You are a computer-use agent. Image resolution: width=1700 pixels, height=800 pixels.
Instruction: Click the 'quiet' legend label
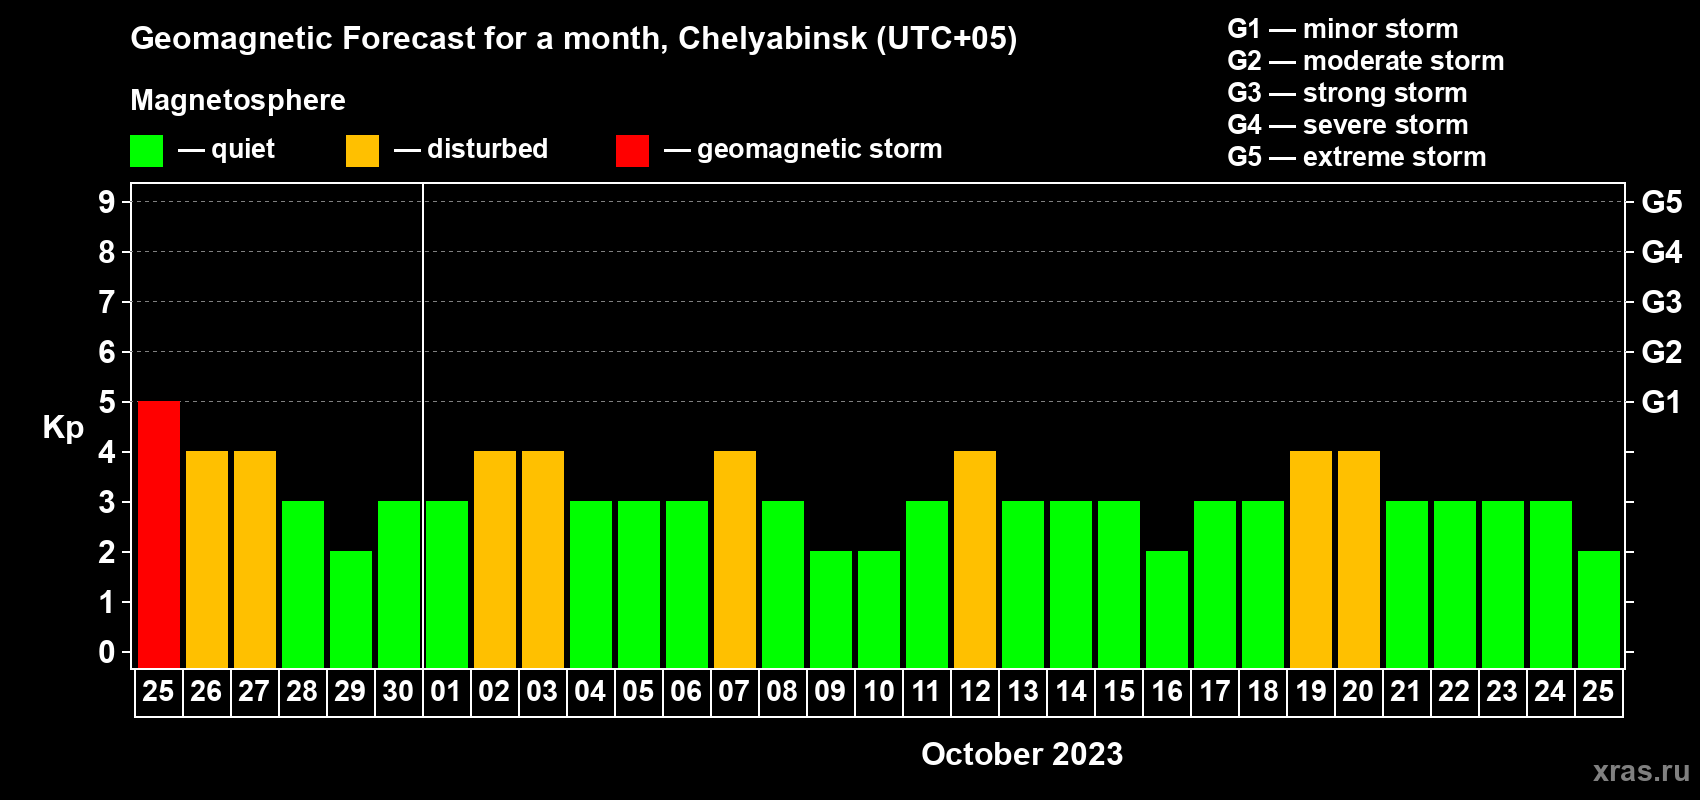pyautogui.click(x=243, y=149)
